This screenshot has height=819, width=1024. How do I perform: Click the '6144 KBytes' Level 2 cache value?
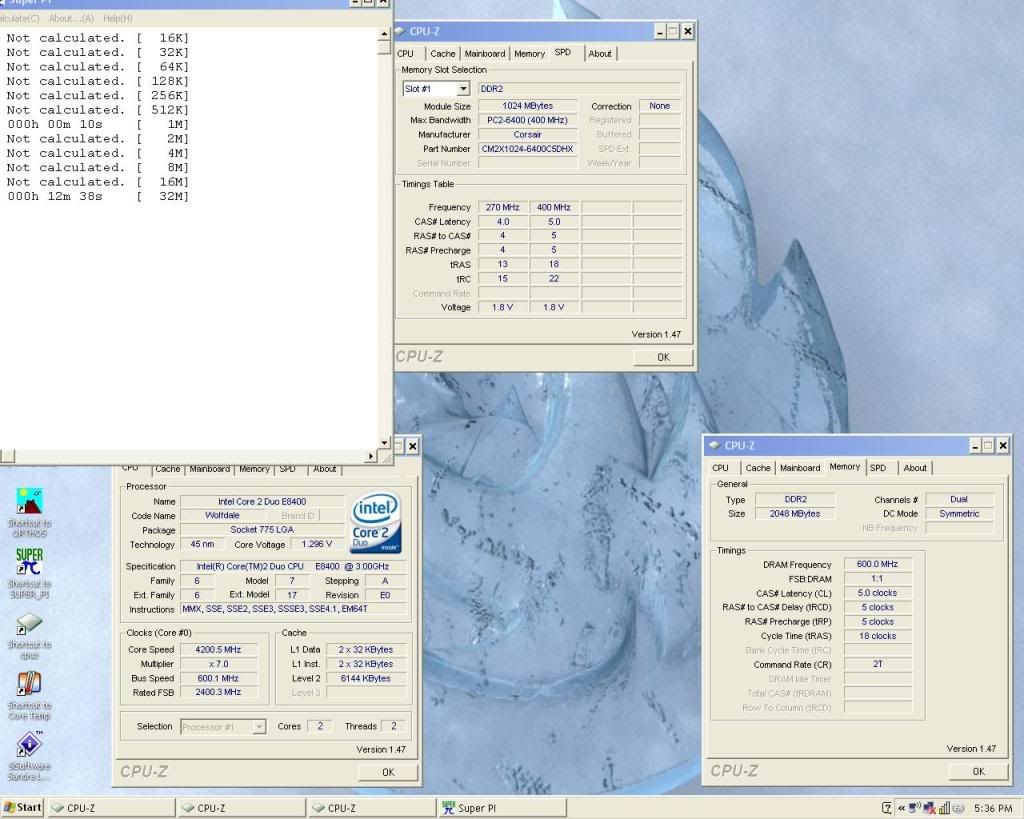click(366, 679)
